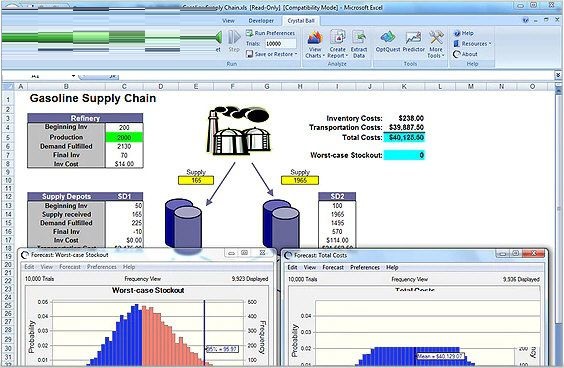Click the Gasoline Supply Chain title cell

pyautogui.click(x=93, y=98)
